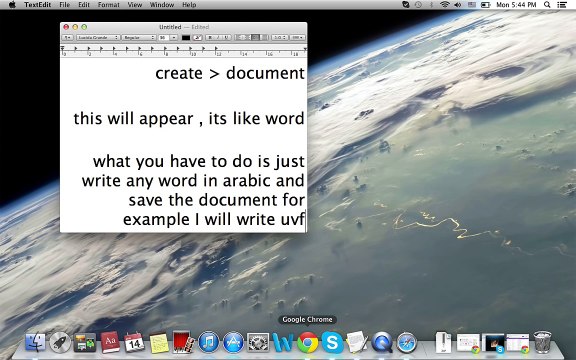Viewport: 576px width, 360px height.
Task: Click the font size field
Action: [164, 37]
